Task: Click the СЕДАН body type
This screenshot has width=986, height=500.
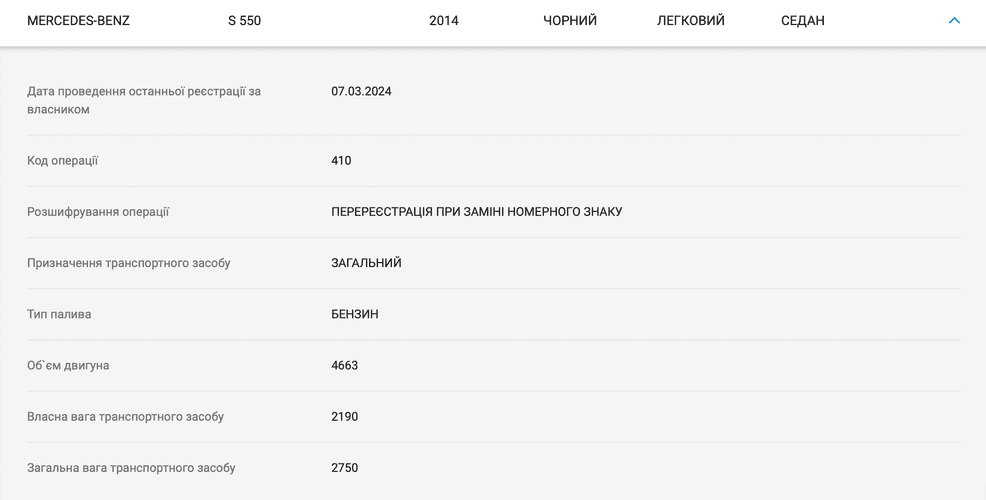Action: (x=802, y=21)
